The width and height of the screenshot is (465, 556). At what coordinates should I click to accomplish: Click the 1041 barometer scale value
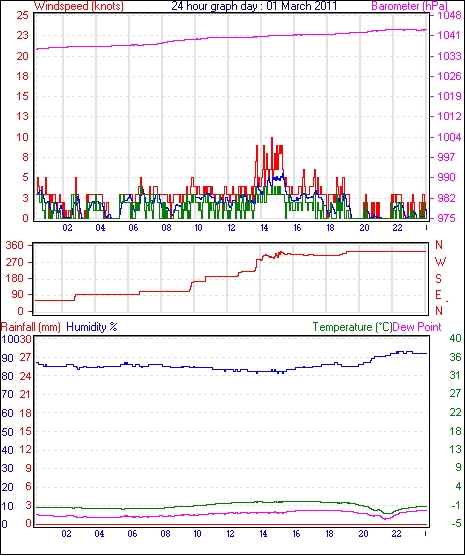[450, 35]
